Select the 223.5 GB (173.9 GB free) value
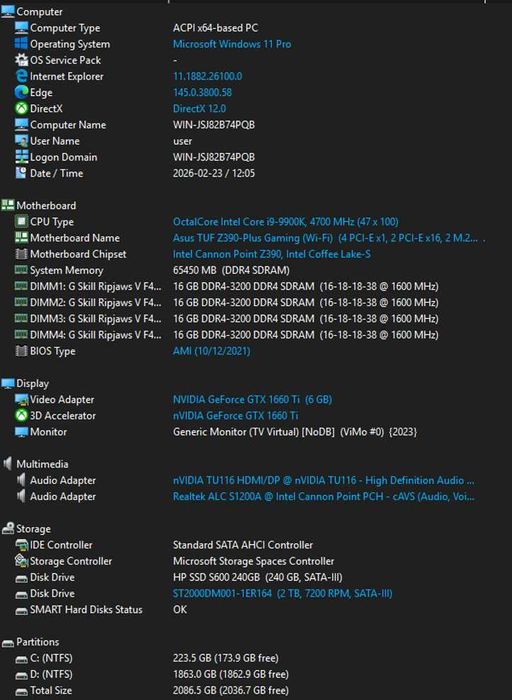 tap(225, 658)
